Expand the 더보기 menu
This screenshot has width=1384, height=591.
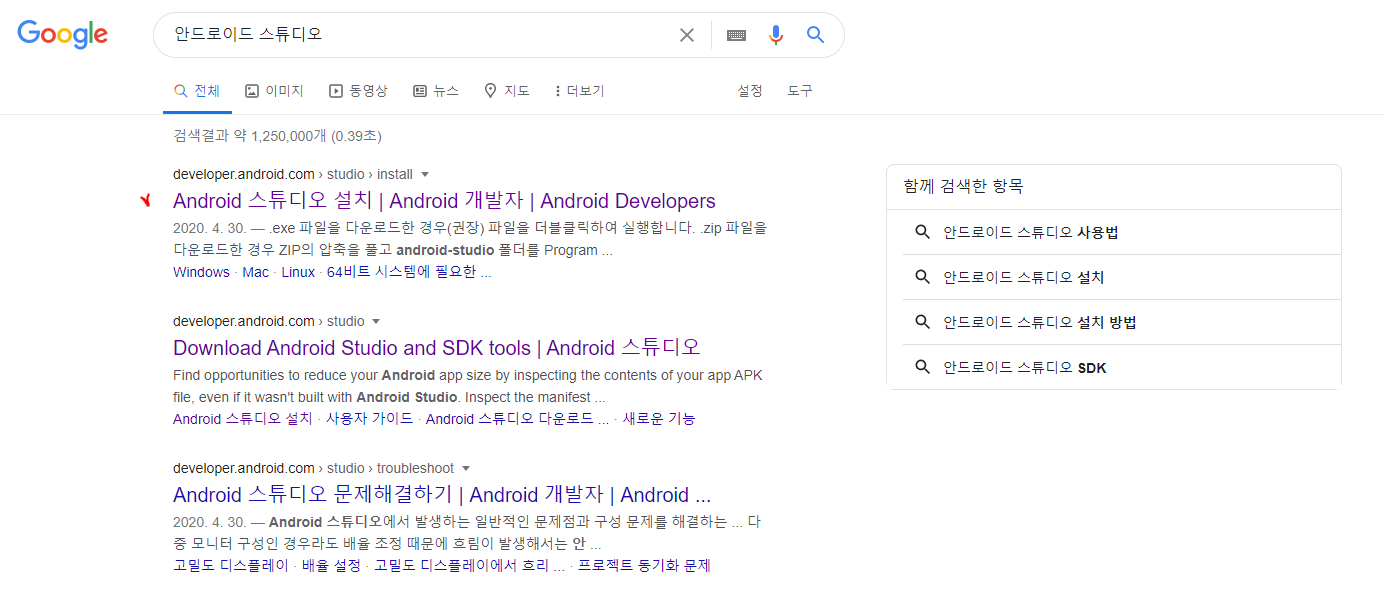(579, 91)
